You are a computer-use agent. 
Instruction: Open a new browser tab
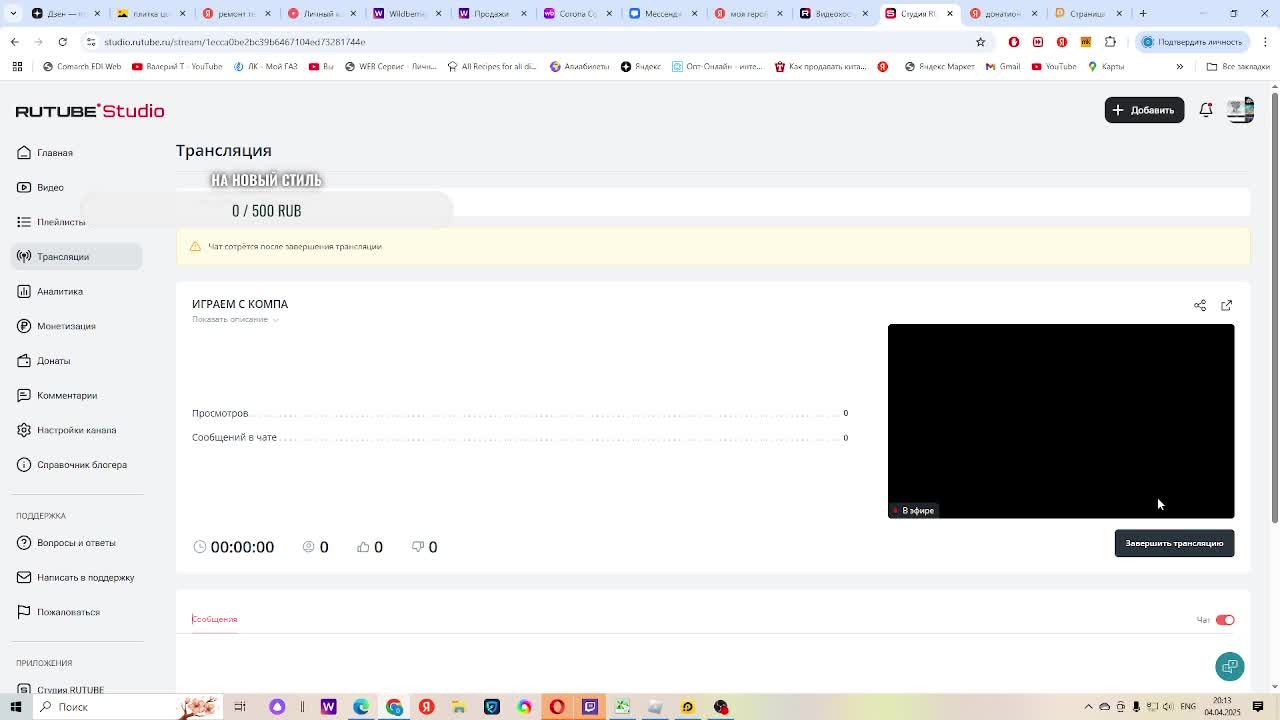click(x=1143, y=14)
